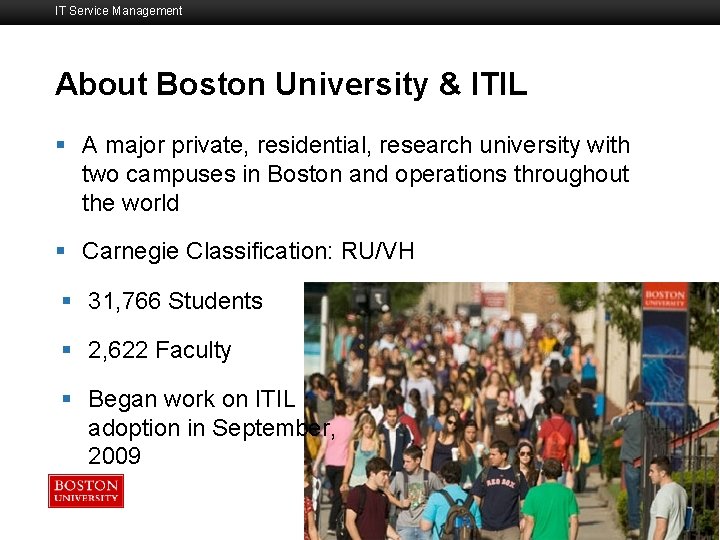Click the 'IT Service Management' header text

point(118,11)
